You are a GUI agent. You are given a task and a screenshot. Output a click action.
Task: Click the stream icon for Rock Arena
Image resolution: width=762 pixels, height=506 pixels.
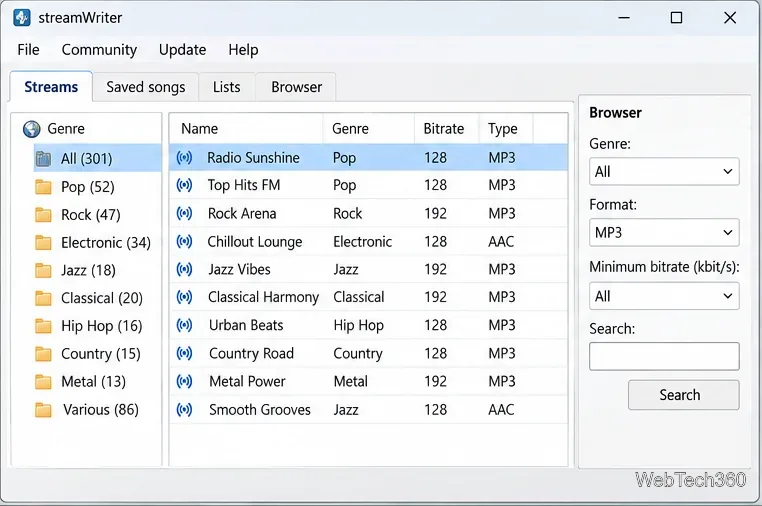[x=184, y=213]
